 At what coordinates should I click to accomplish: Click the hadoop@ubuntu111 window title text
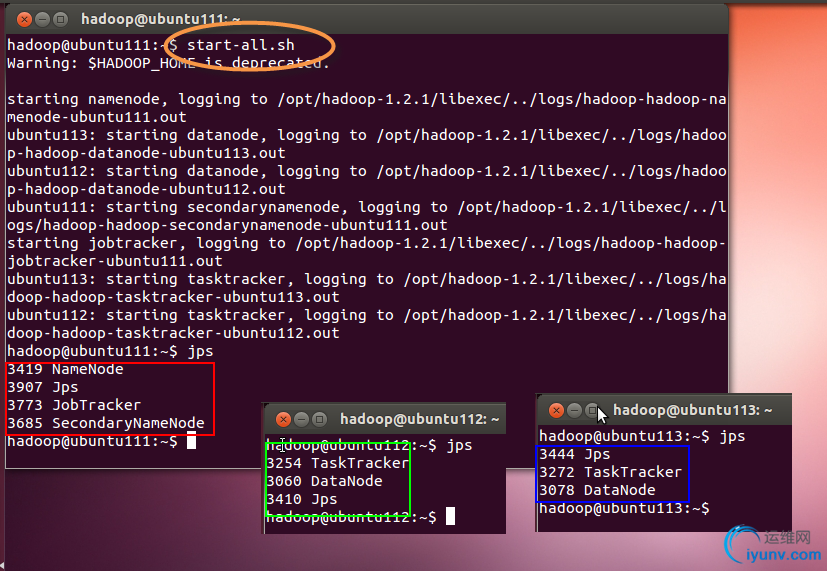click(x=160, y=20)
